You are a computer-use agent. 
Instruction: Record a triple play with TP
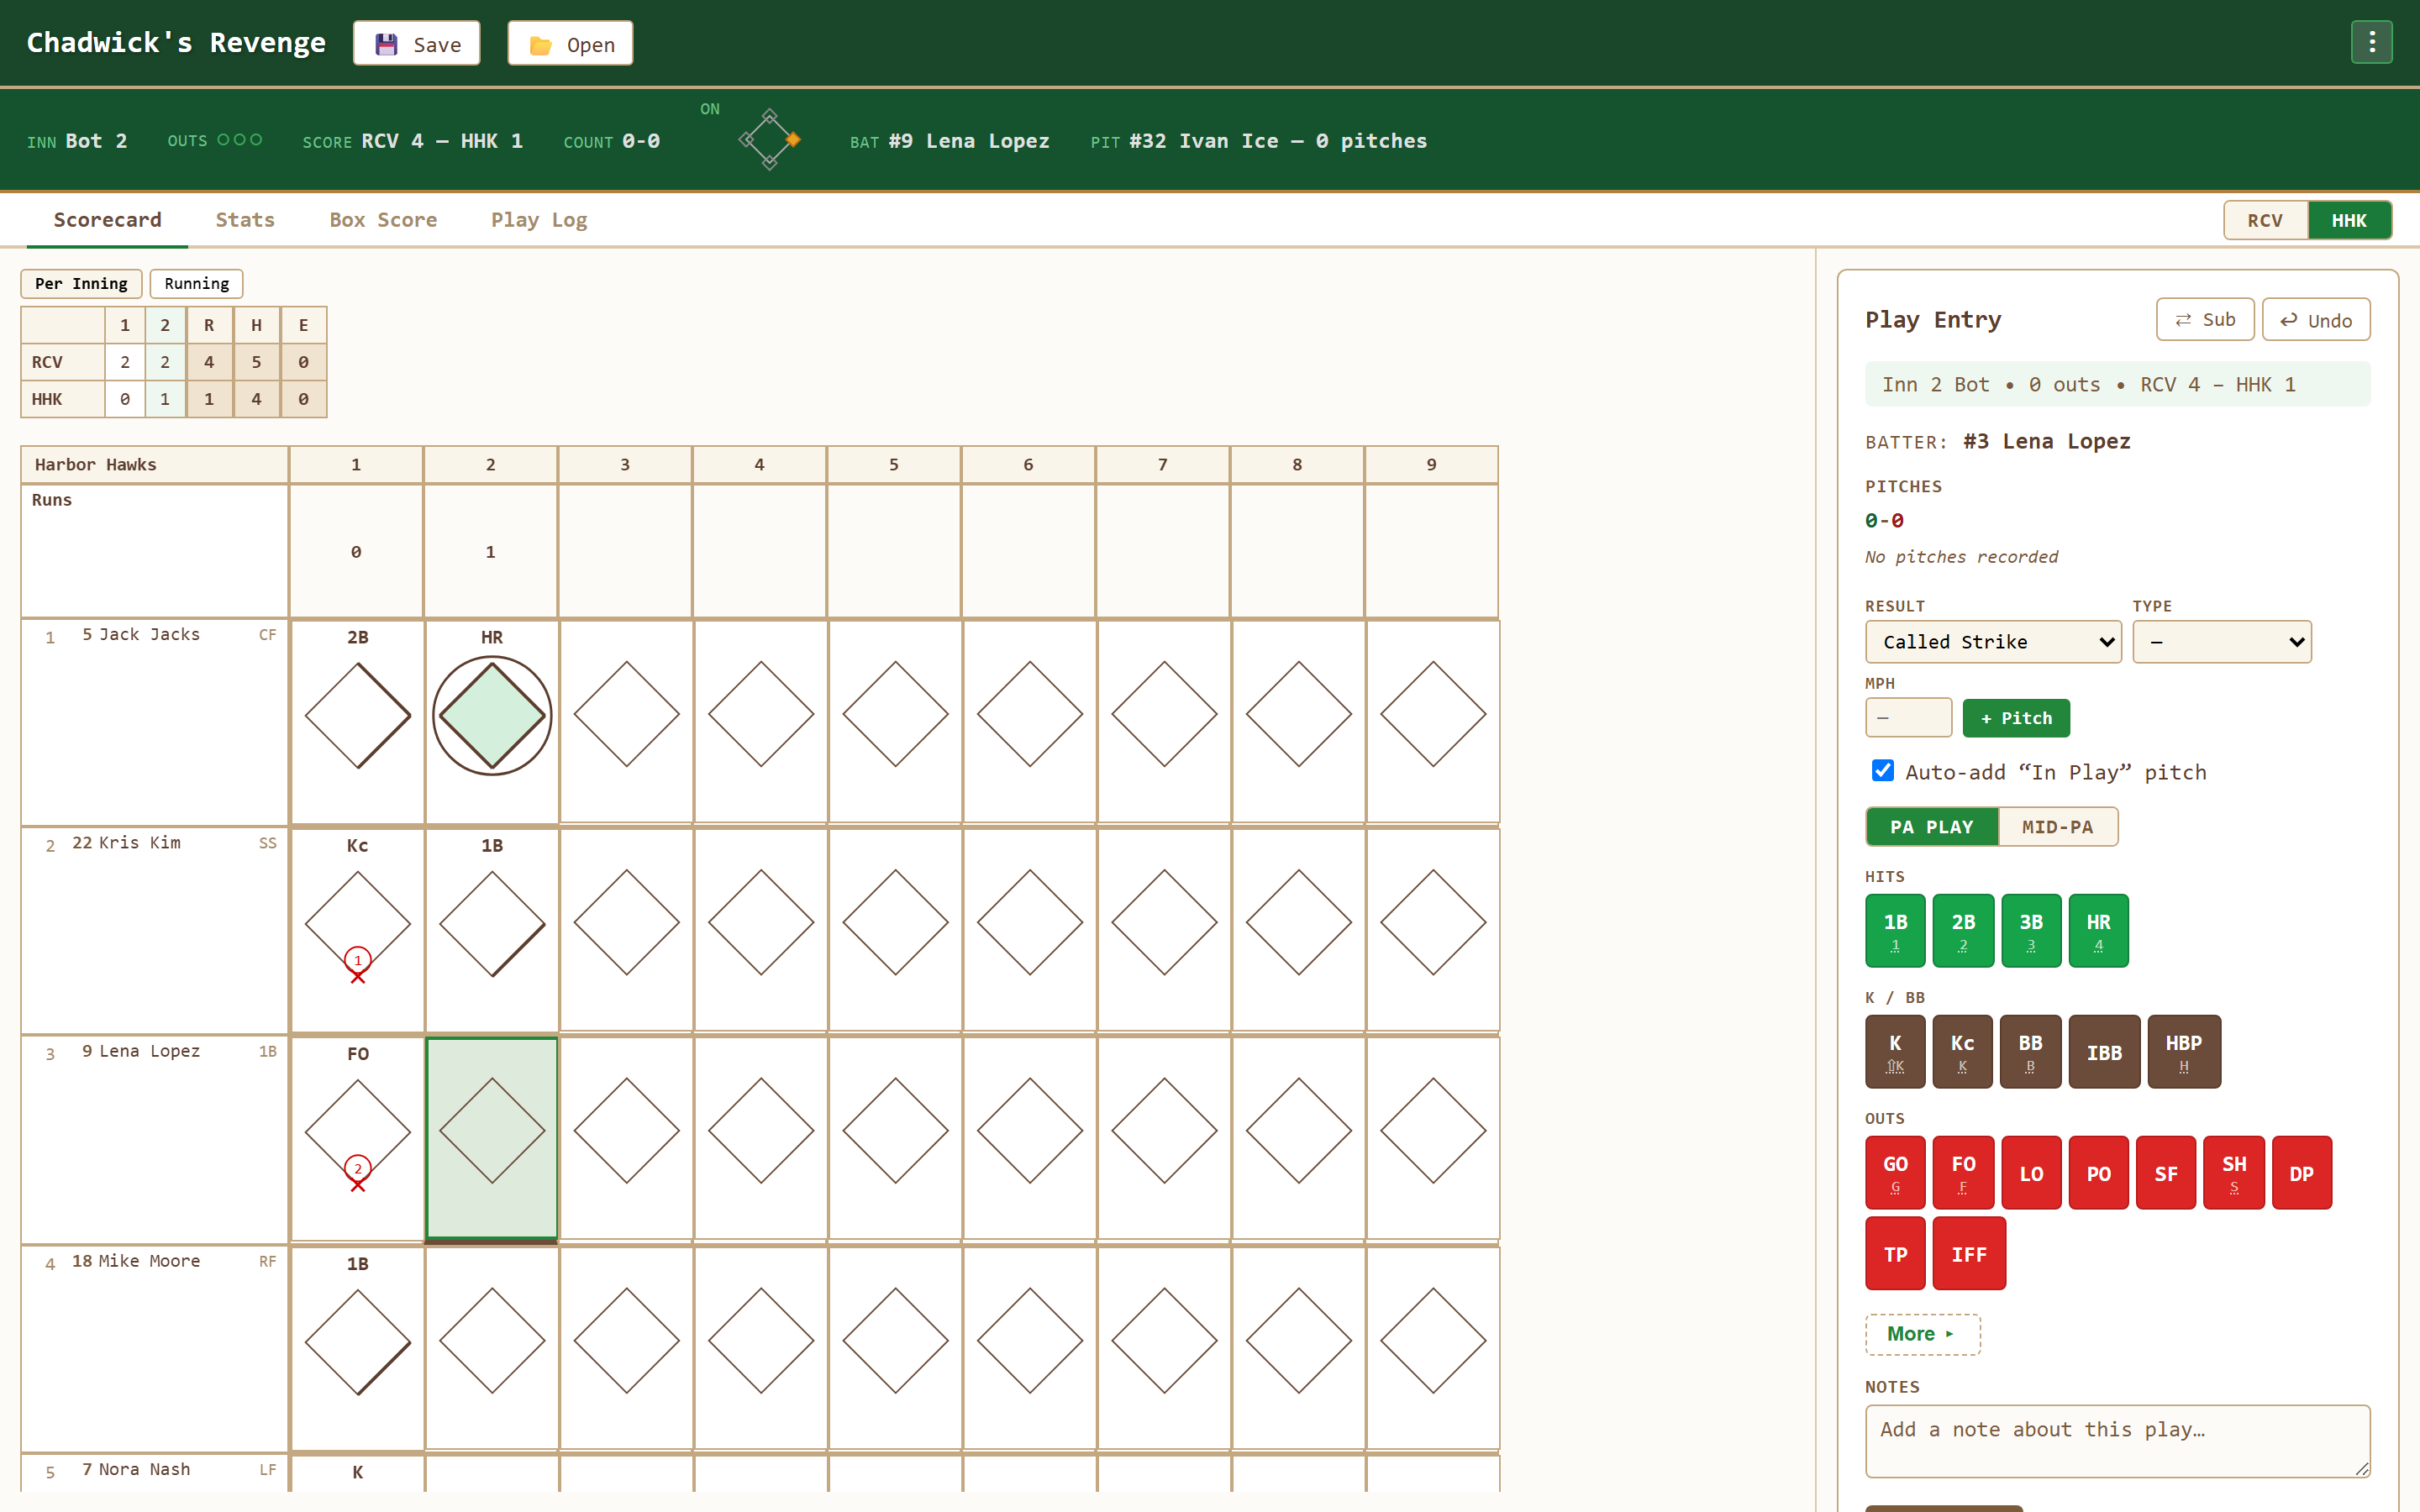1895,1253
